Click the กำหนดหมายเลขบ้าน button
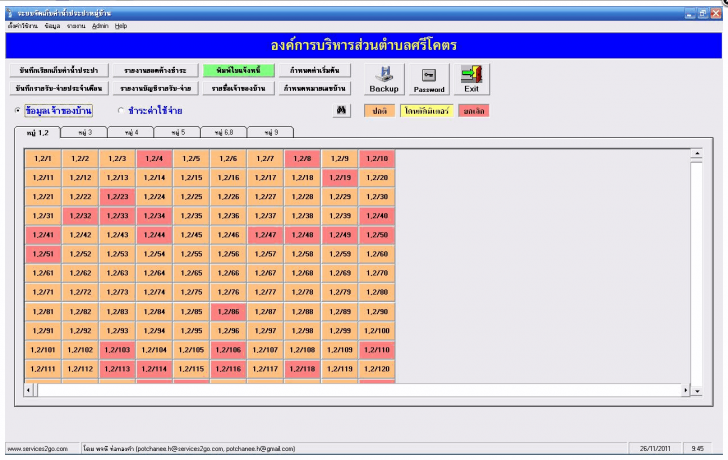The height and width of the screenshot is (460, 728). point(315,88)
